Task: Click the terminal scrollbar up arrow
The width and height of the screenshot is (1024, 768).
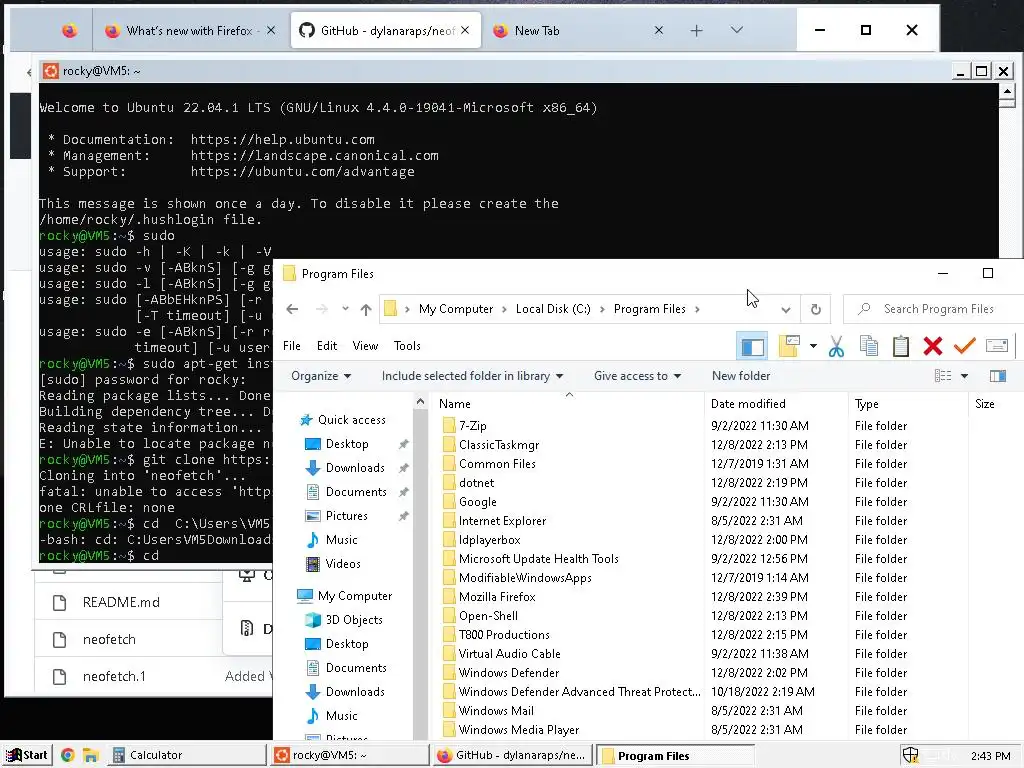Action: pos(1007,91)
